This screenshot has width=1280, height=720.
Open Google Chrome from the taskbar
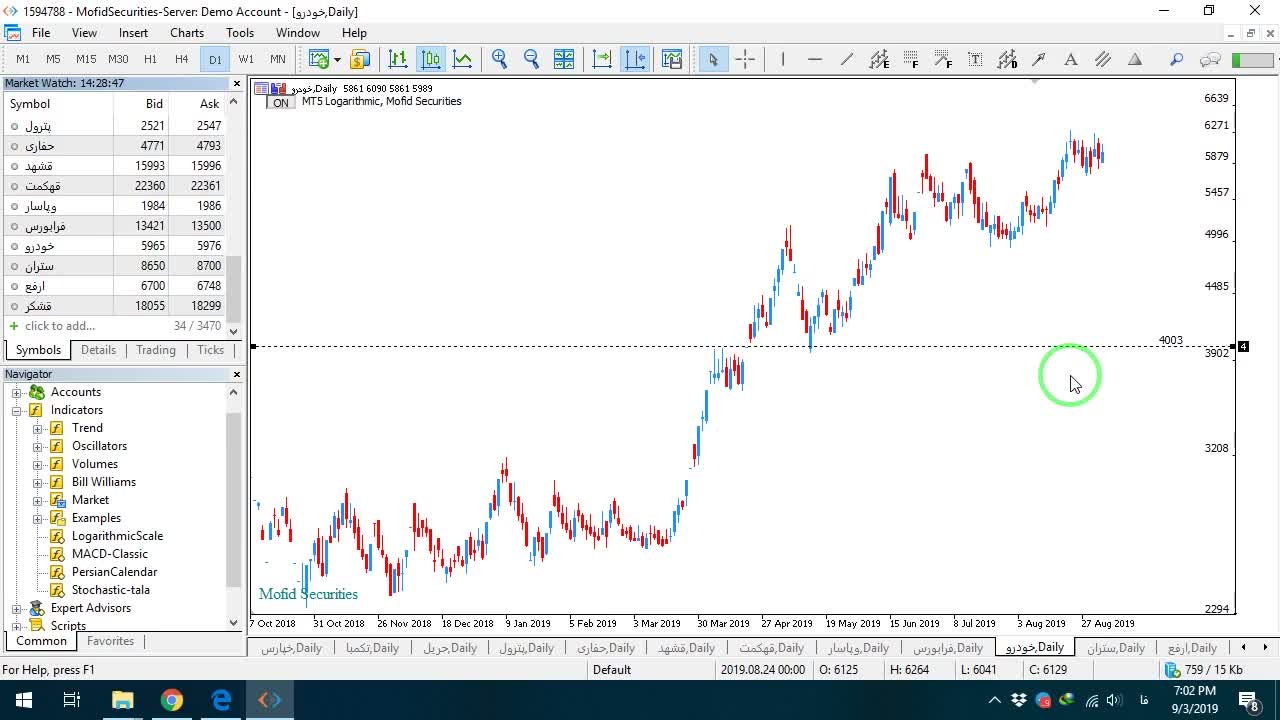pyautogui.click(x=172, y=699)
